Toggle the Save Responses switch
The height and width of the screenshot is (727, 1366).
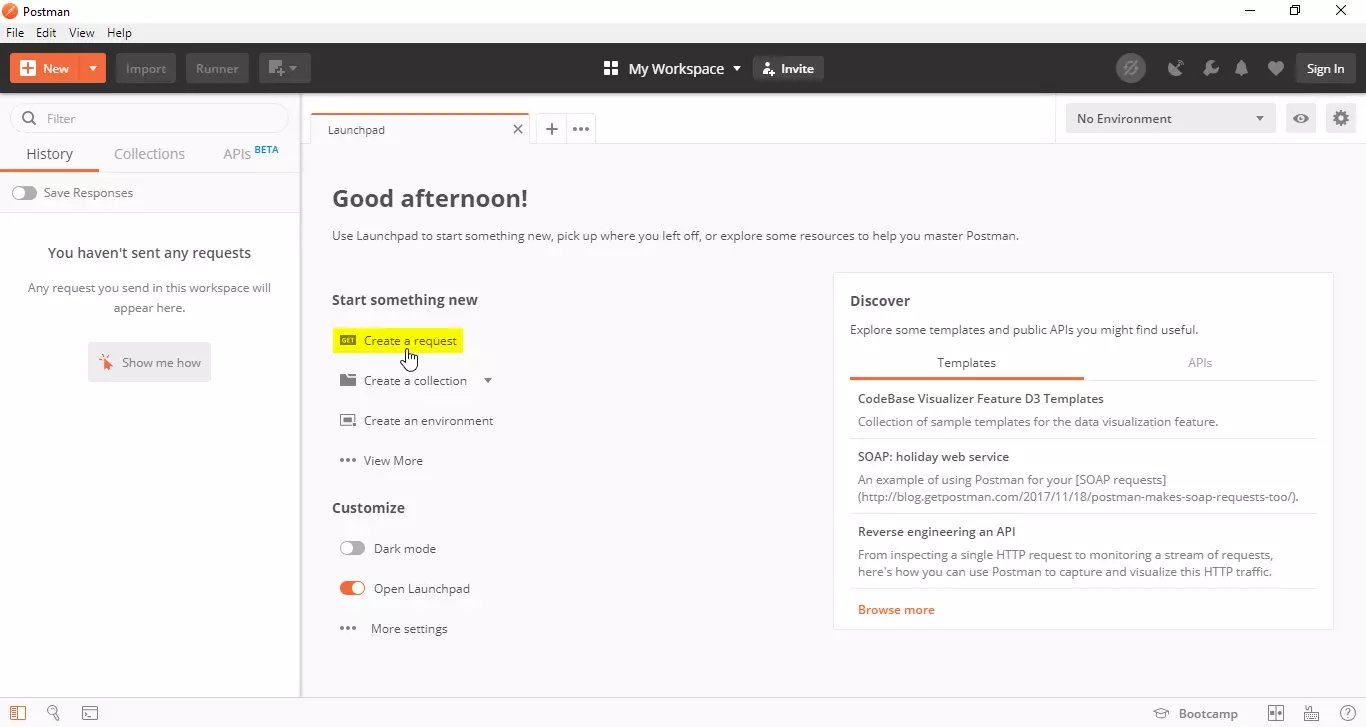tap(24, 192)
